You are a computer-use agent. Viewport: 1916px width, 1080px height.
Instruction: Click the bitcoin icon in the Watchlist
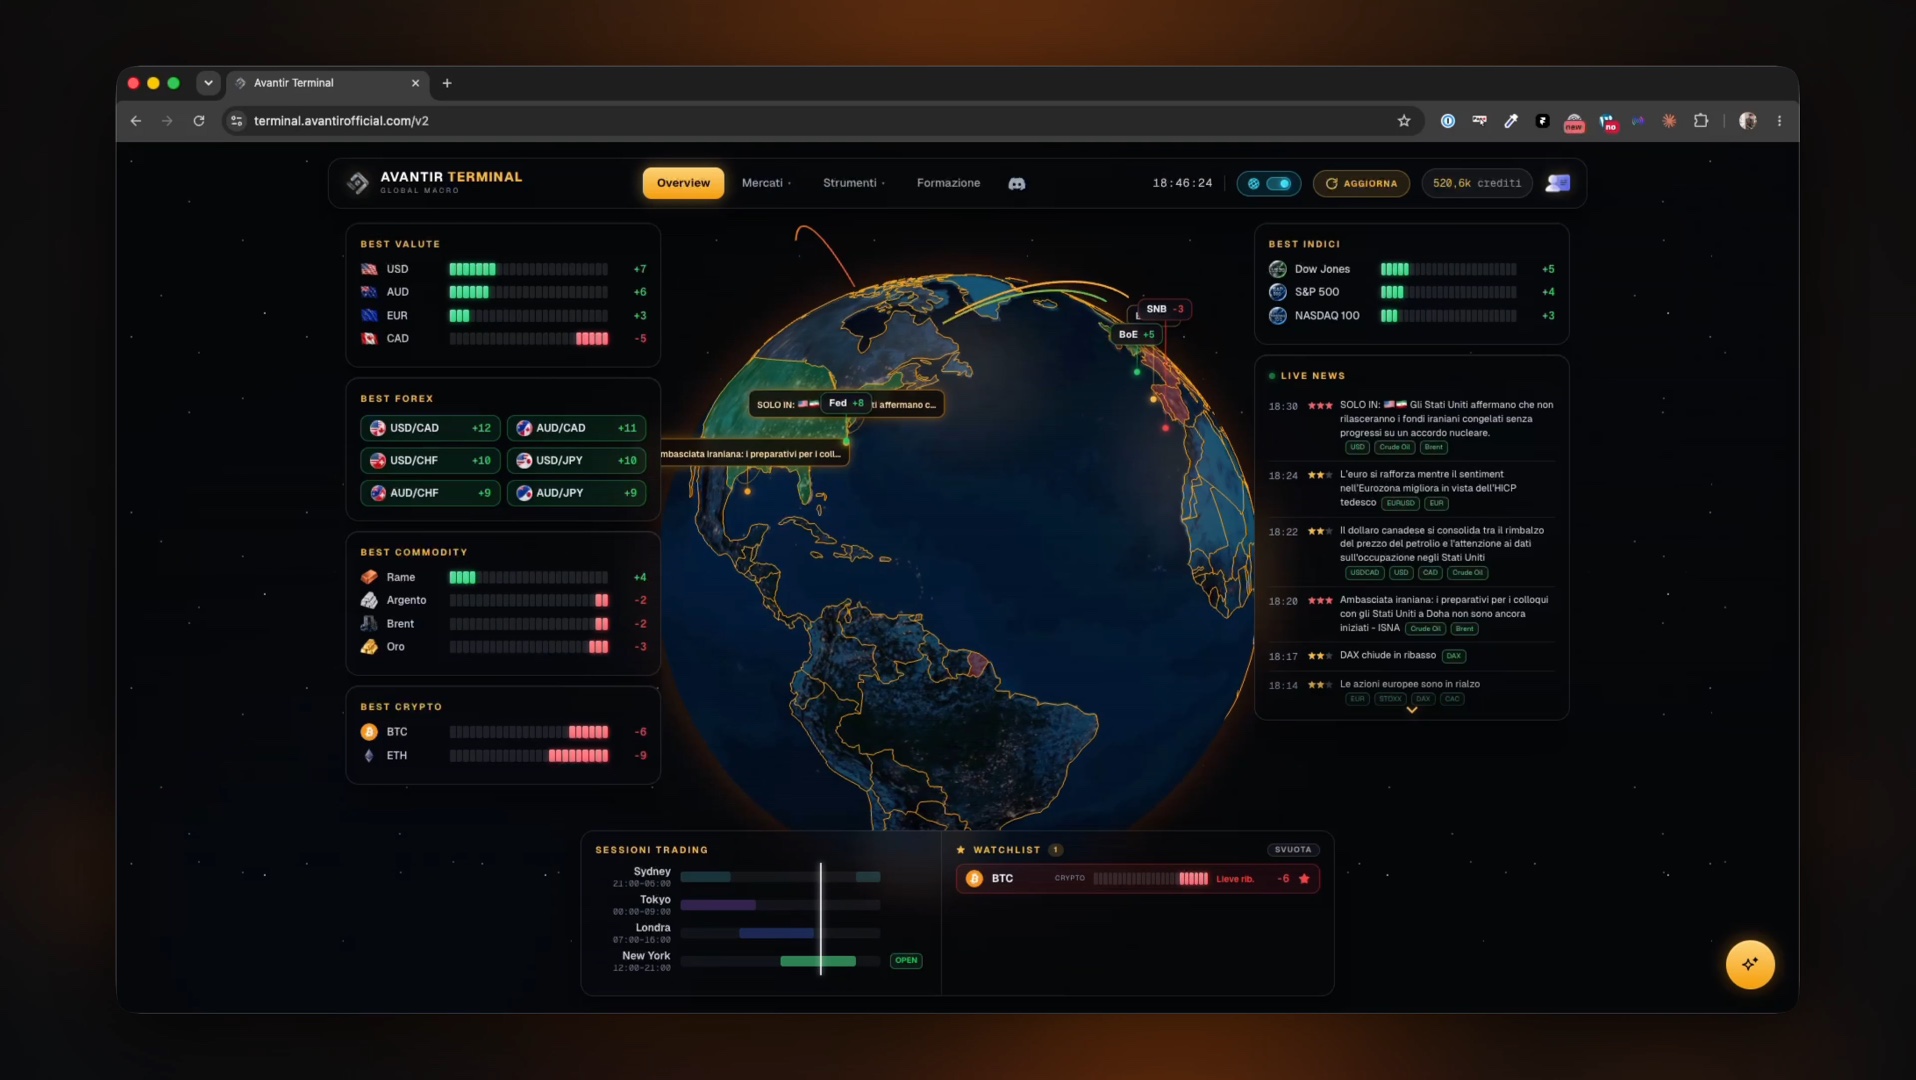click(x=974, y=878)
